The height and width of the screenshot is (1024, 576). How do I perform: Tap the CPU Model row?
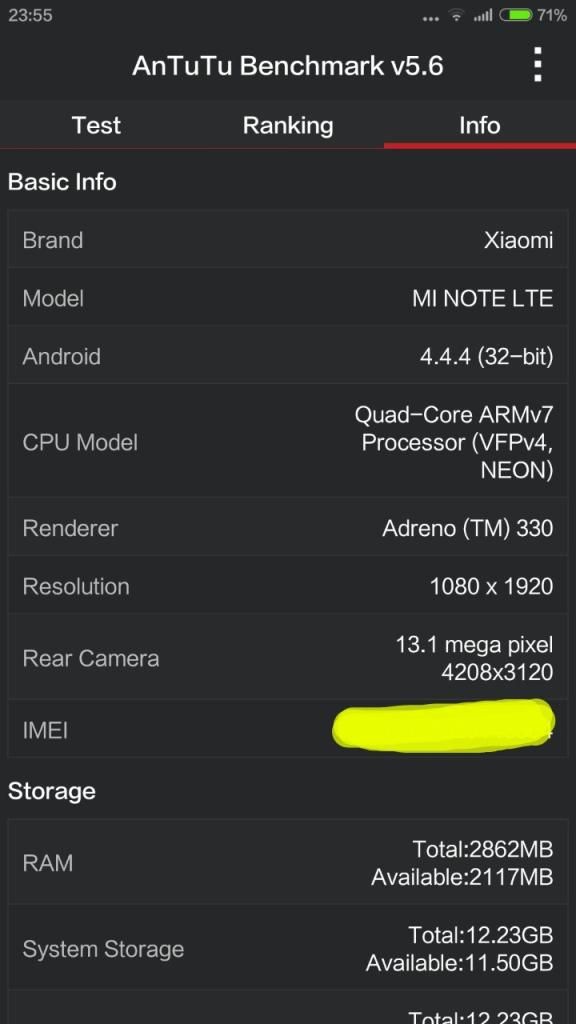pos(288,442)
